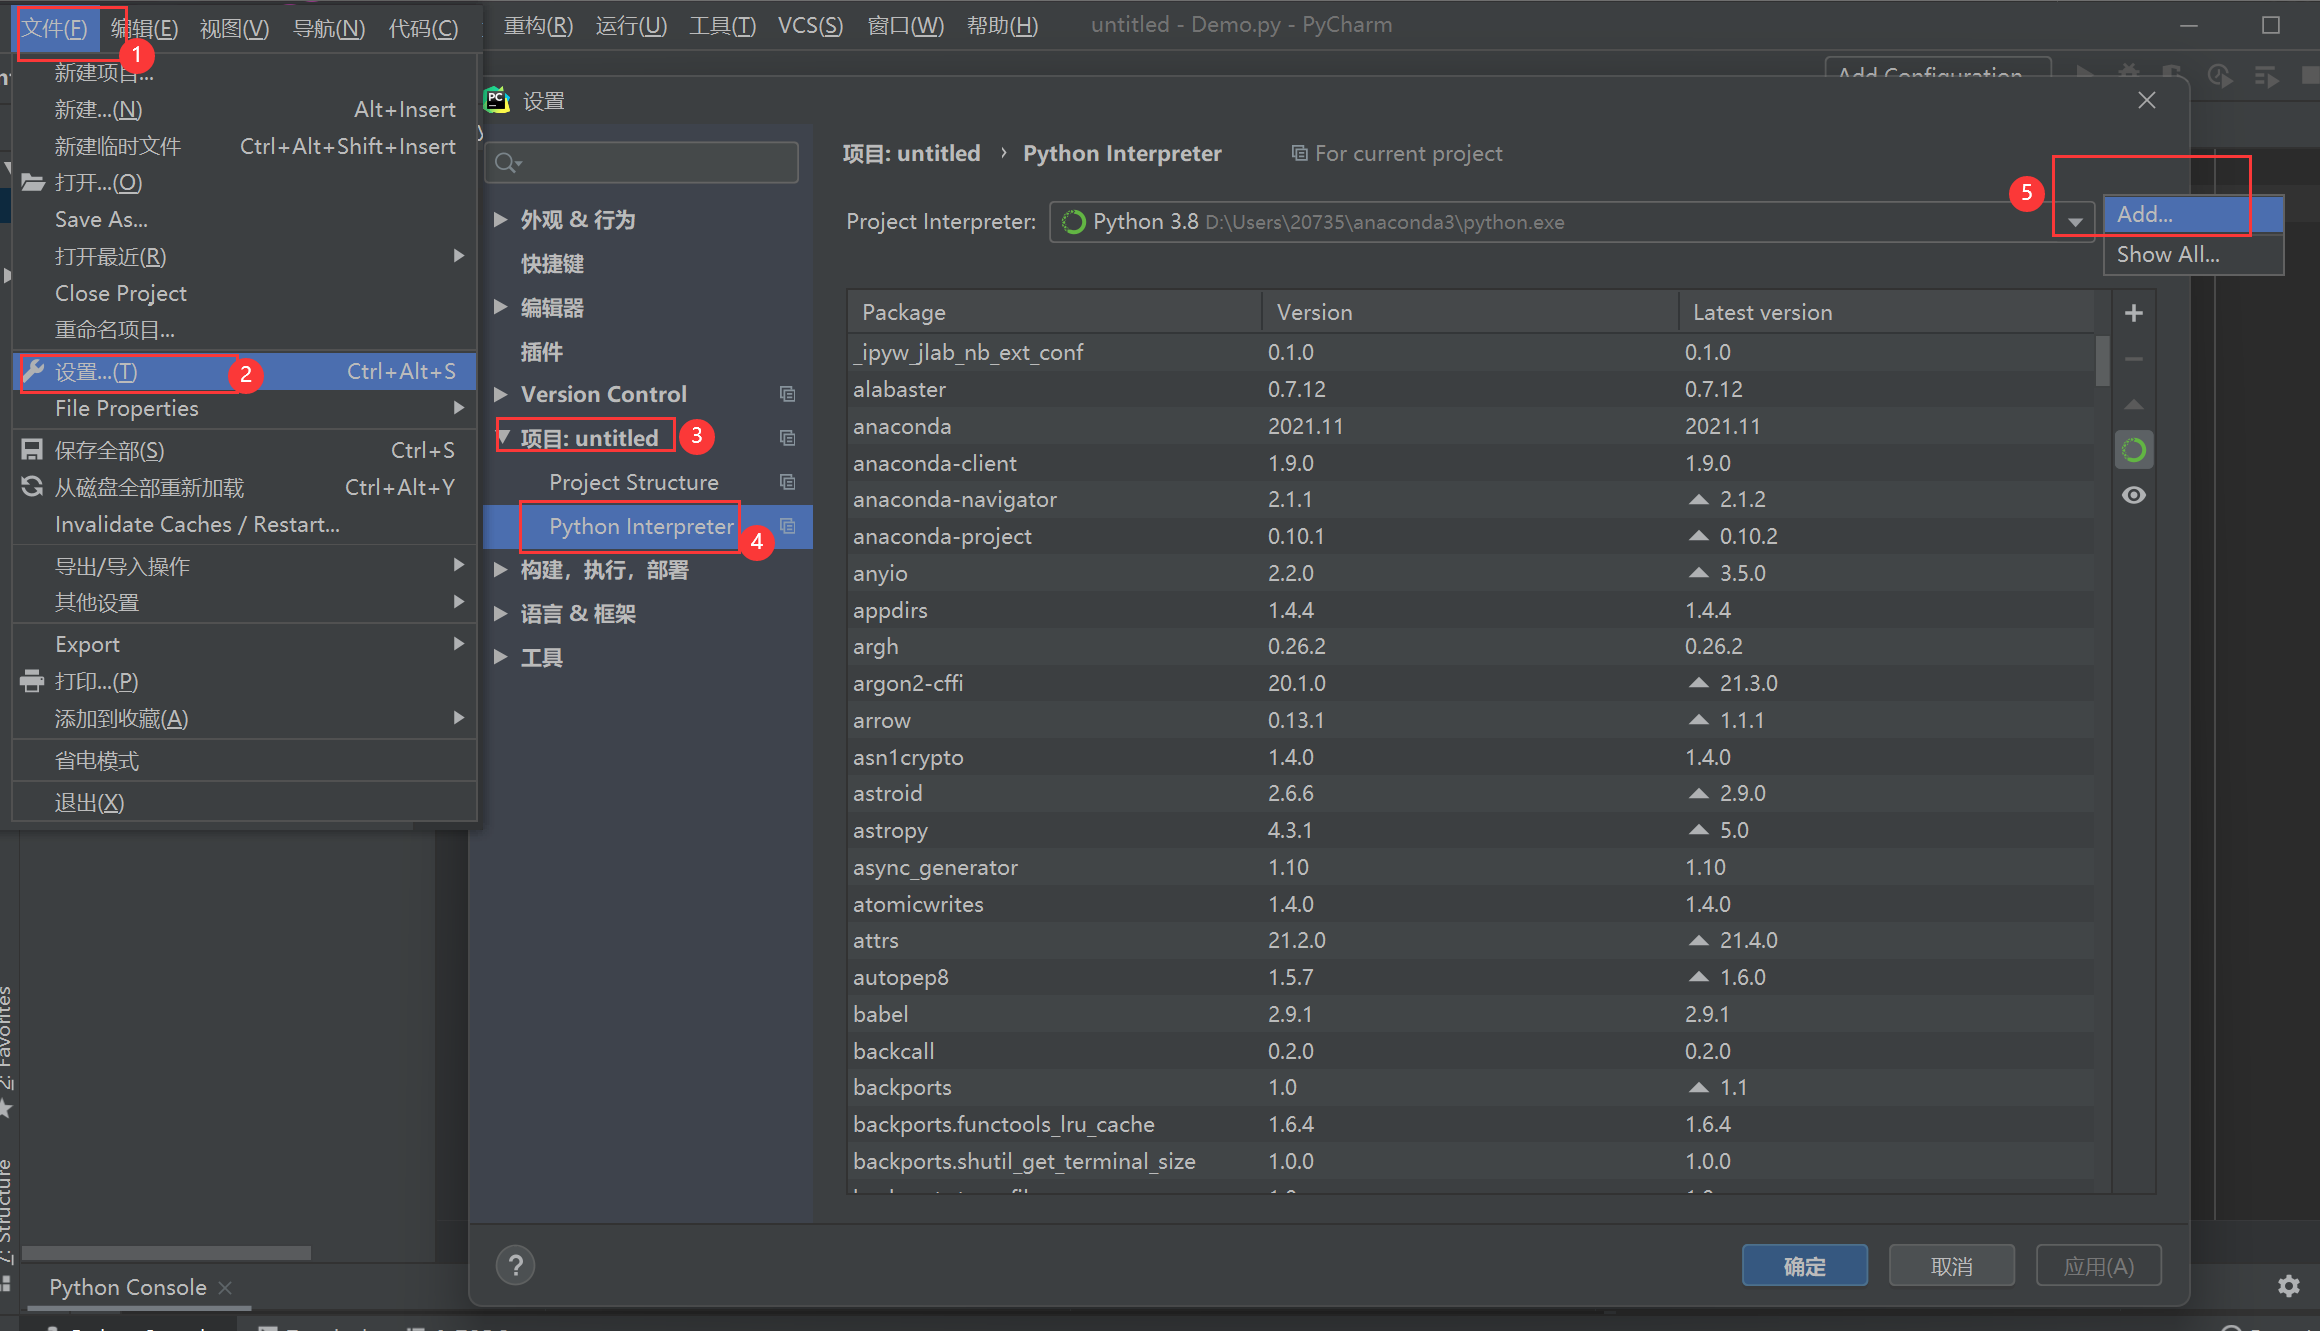Open the 编辑(E) menu

(144, 27)
